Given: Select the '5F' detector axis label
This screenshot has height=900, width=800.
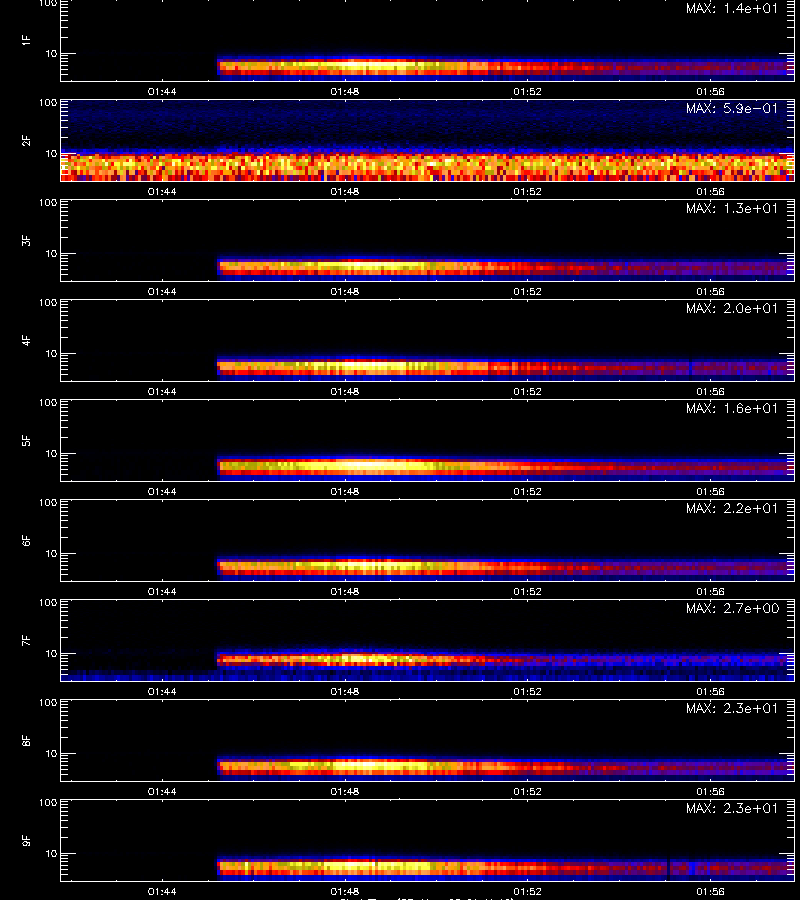Looking at the screenshot, I should [x=26, y=440].
